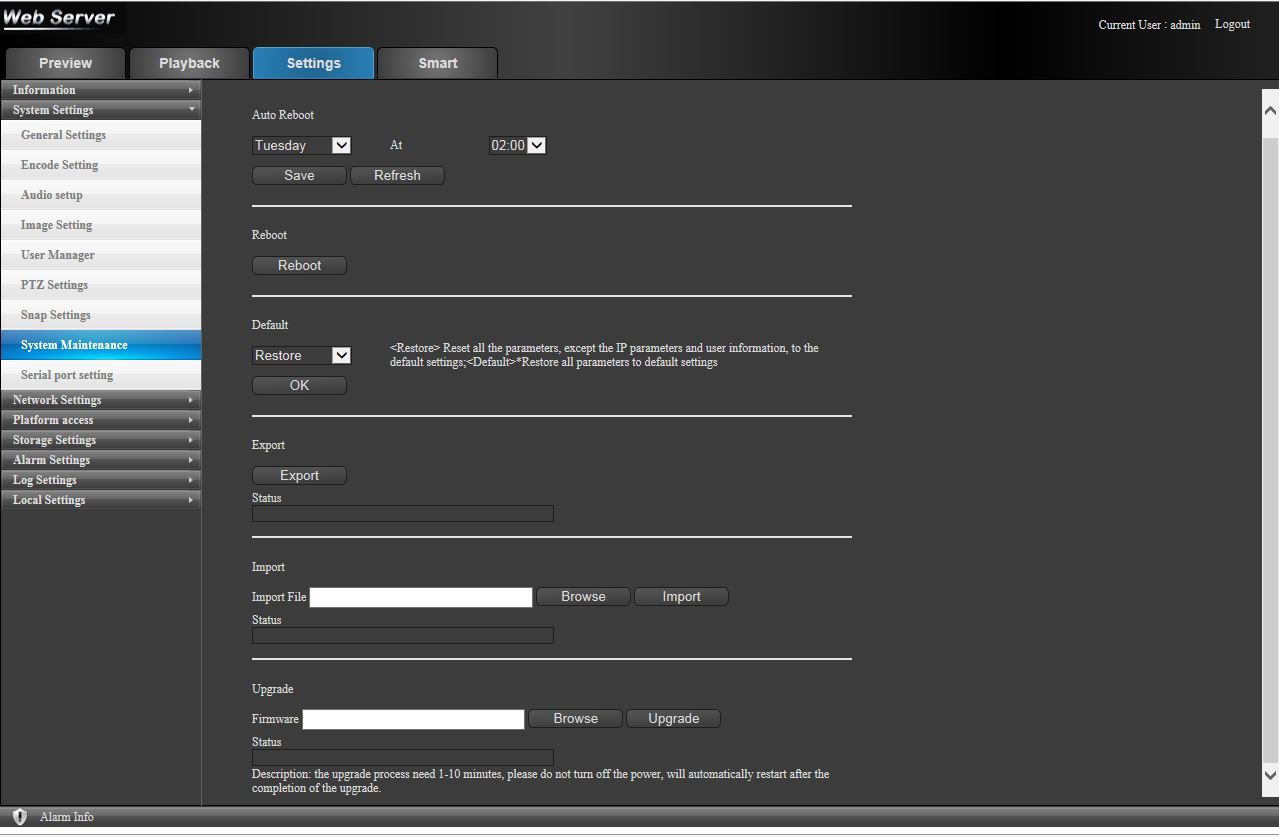Click the Upgrade firmware button
Screen dimensions: 1279x837
click(673, 719)
